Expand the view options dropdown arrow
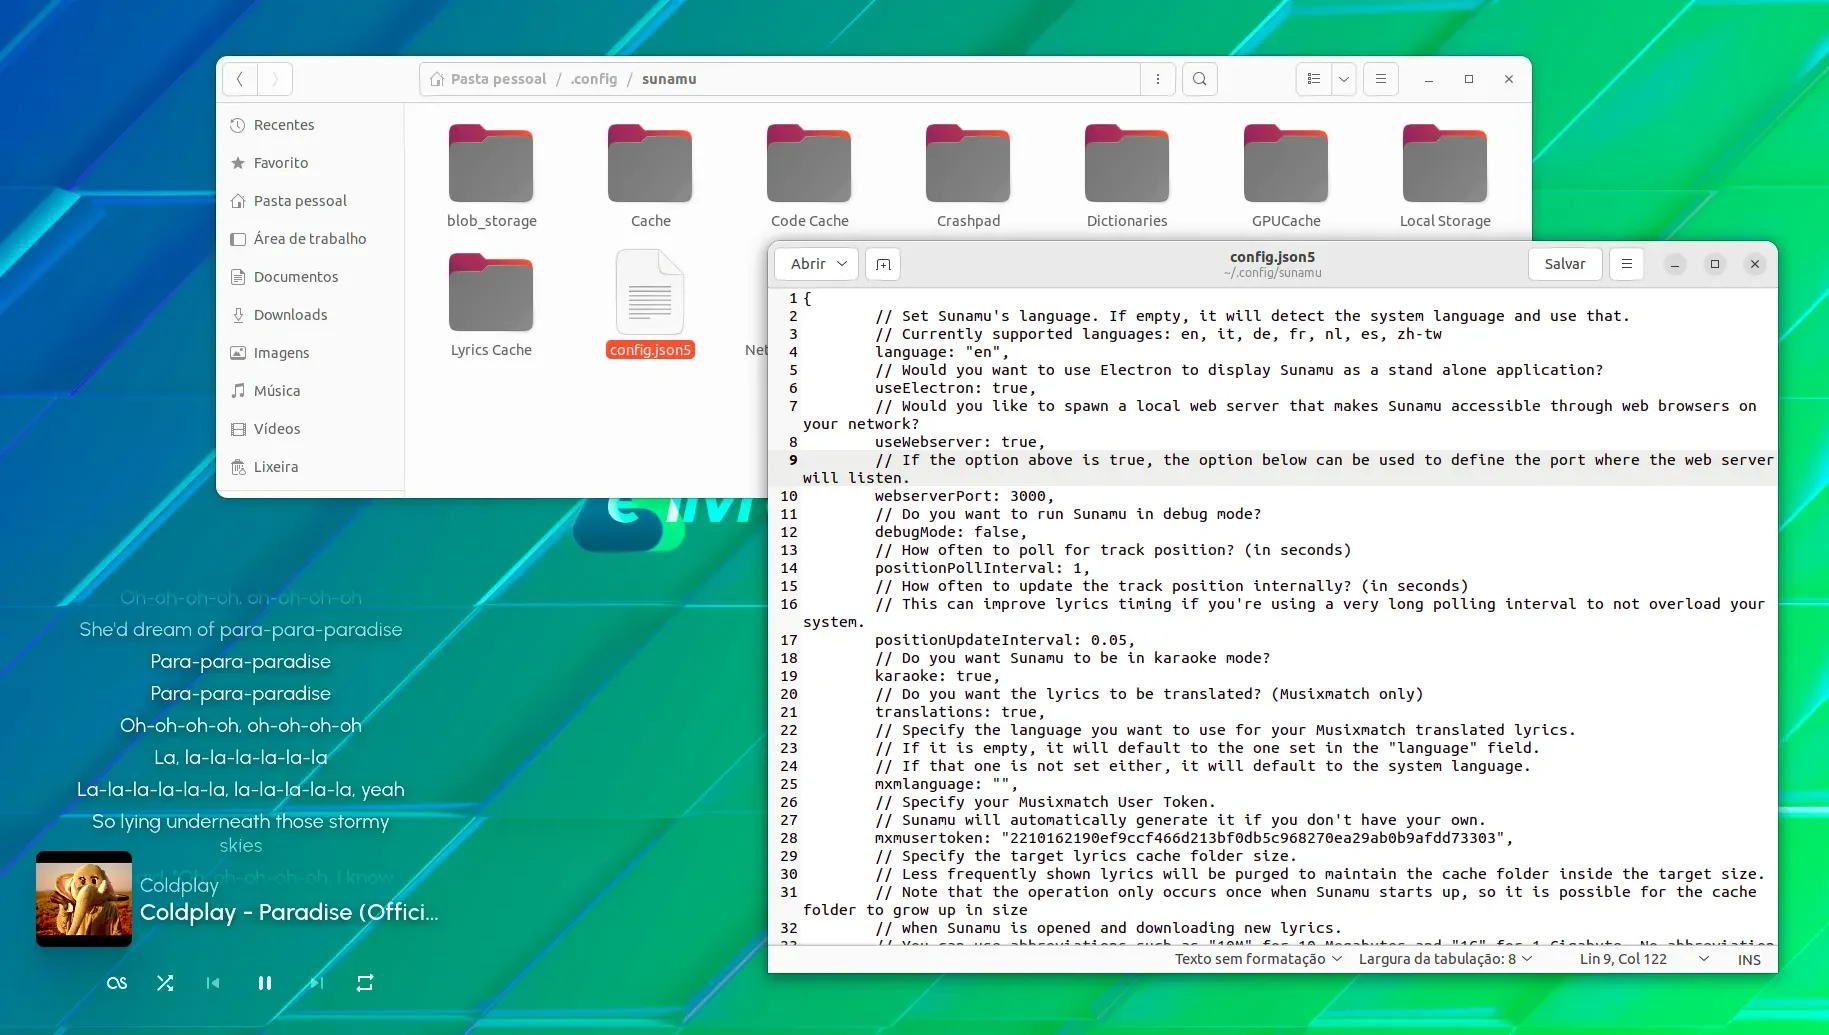1829x1035 pixels. click(1344, 79)
